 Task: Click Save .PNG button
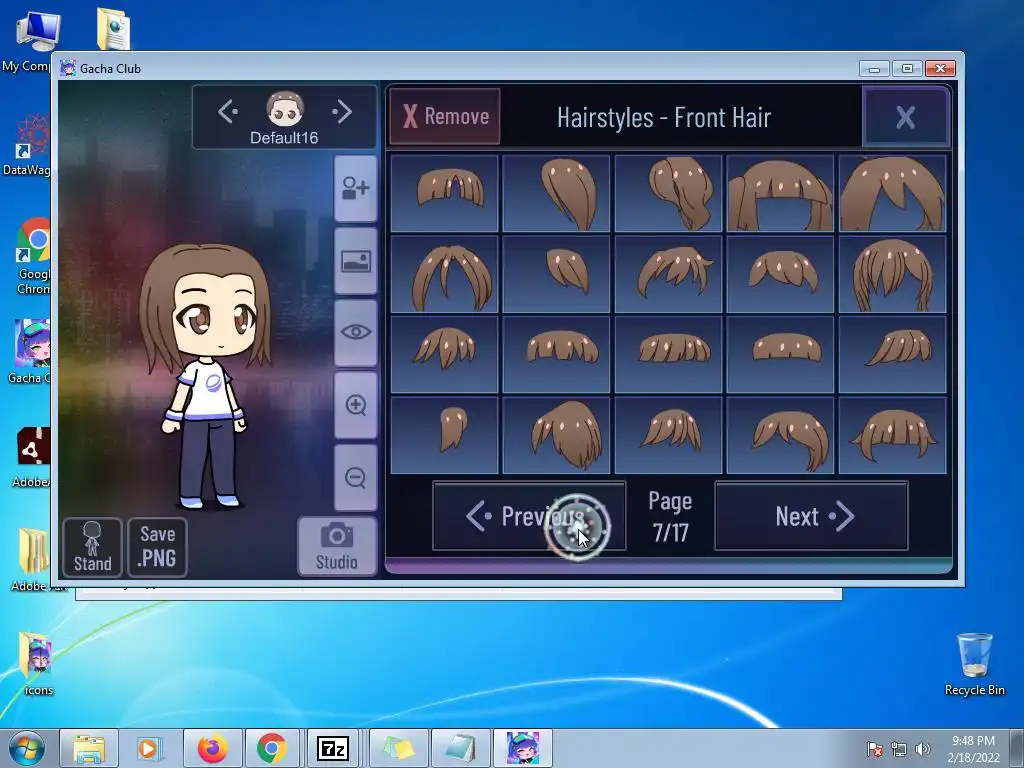(157, 547)
